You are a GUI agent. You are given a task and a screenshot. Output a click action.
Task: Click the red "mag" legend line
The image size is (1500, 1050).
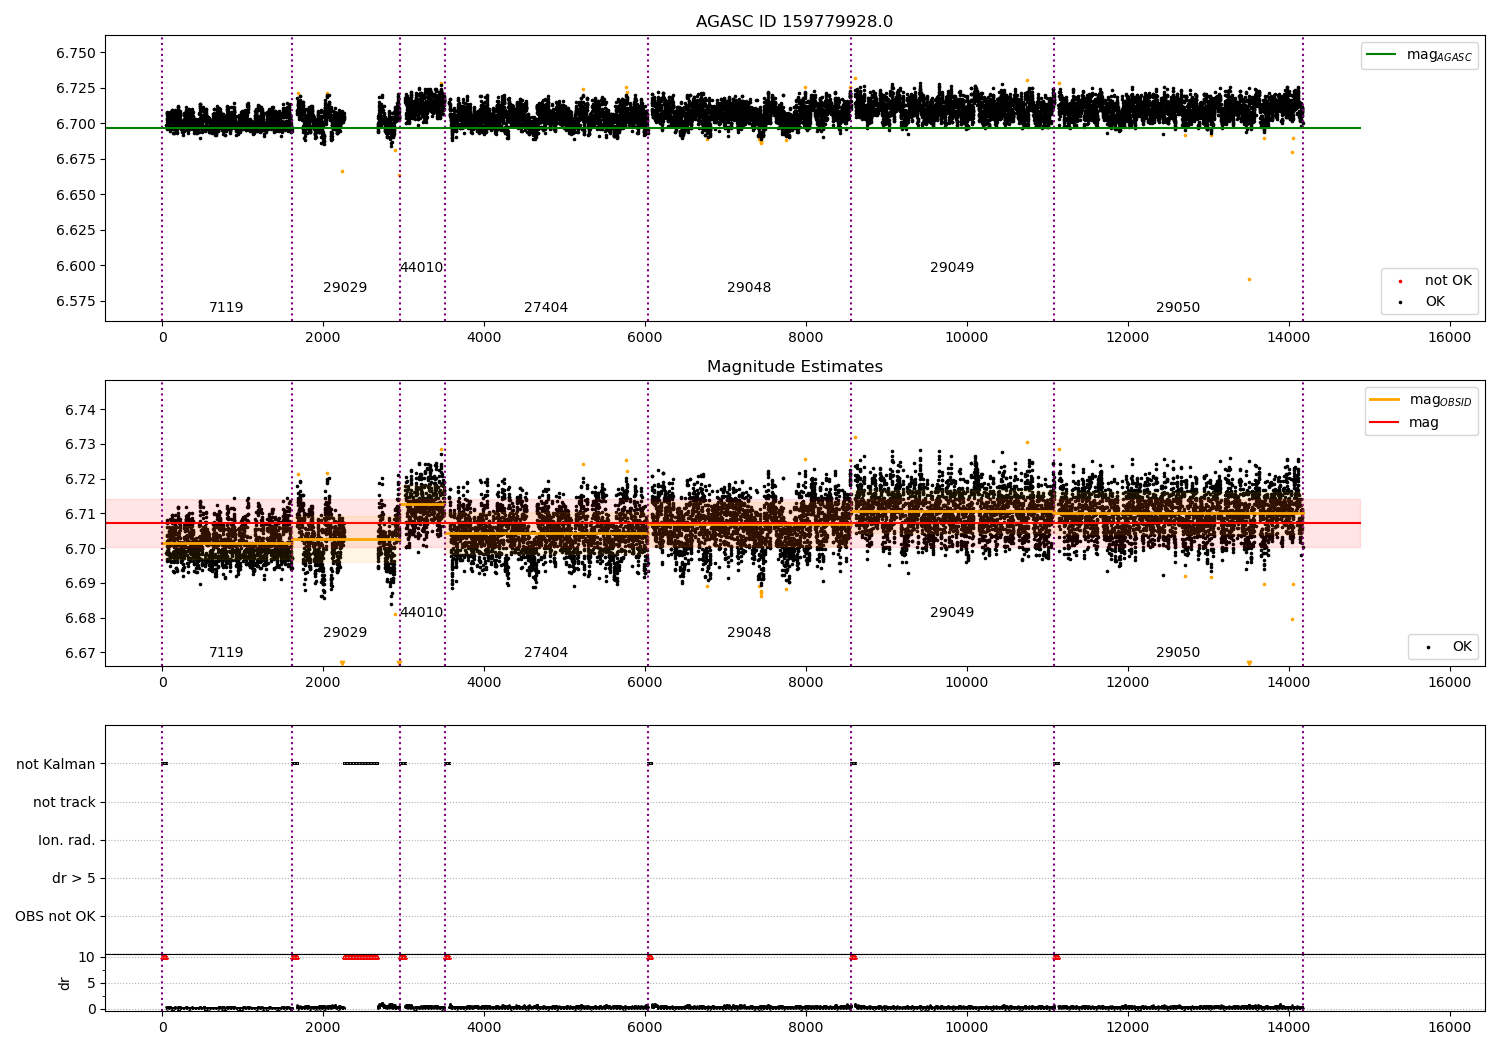(x=1385, y=423)
